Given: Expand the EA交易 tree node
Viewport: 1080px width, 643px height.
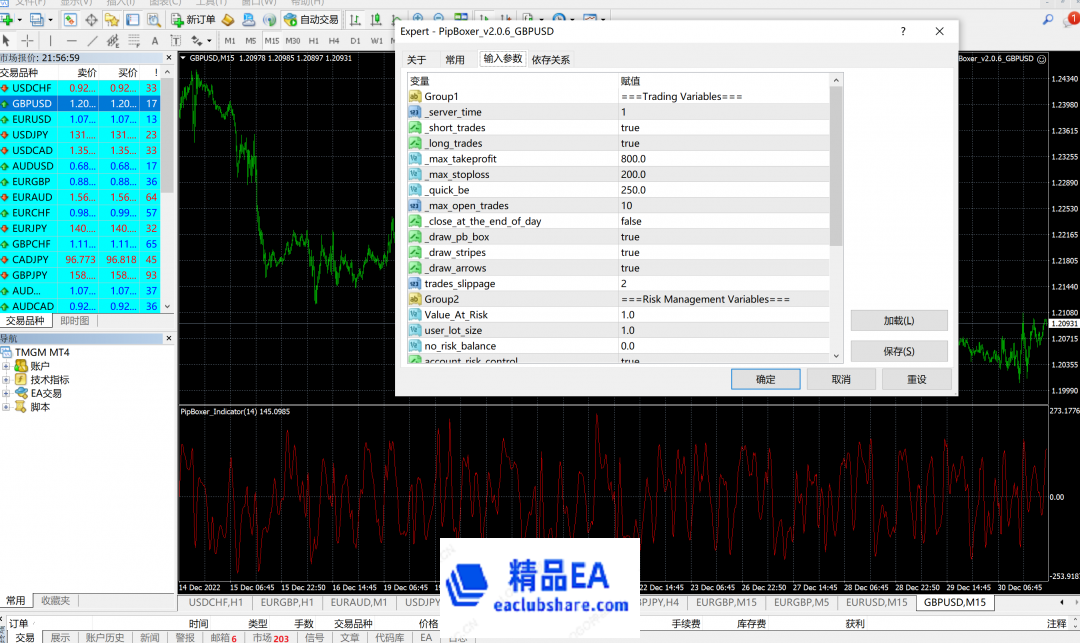Looking at the screenshot, I should pyautogui.click(x=6, y=393).
